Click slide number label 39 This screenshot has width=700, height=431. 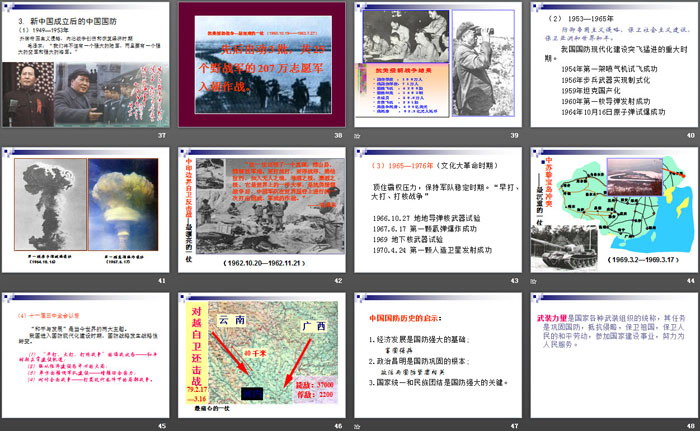(514, 135)
